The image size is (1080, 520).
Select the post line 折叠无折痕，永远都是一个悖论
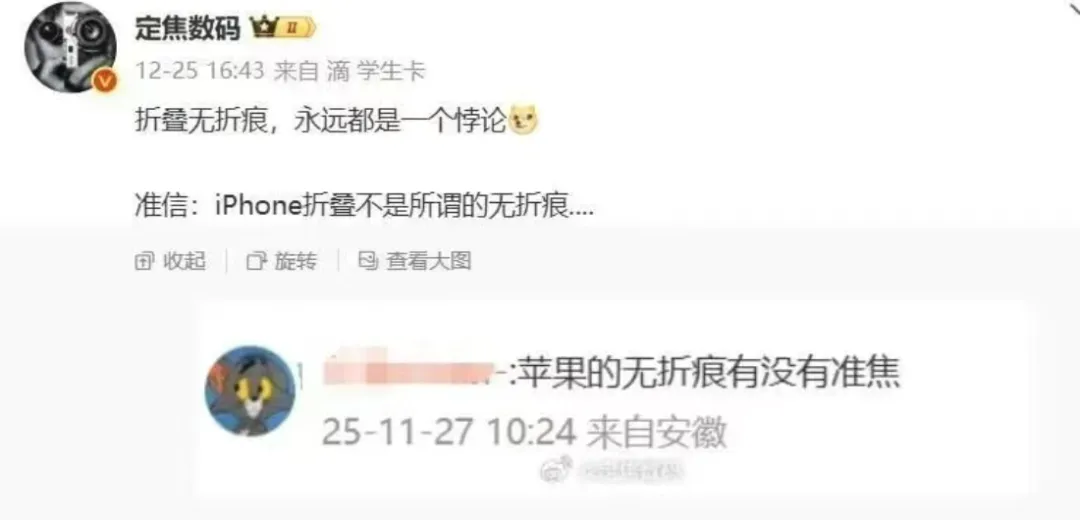tap(321, 123)
